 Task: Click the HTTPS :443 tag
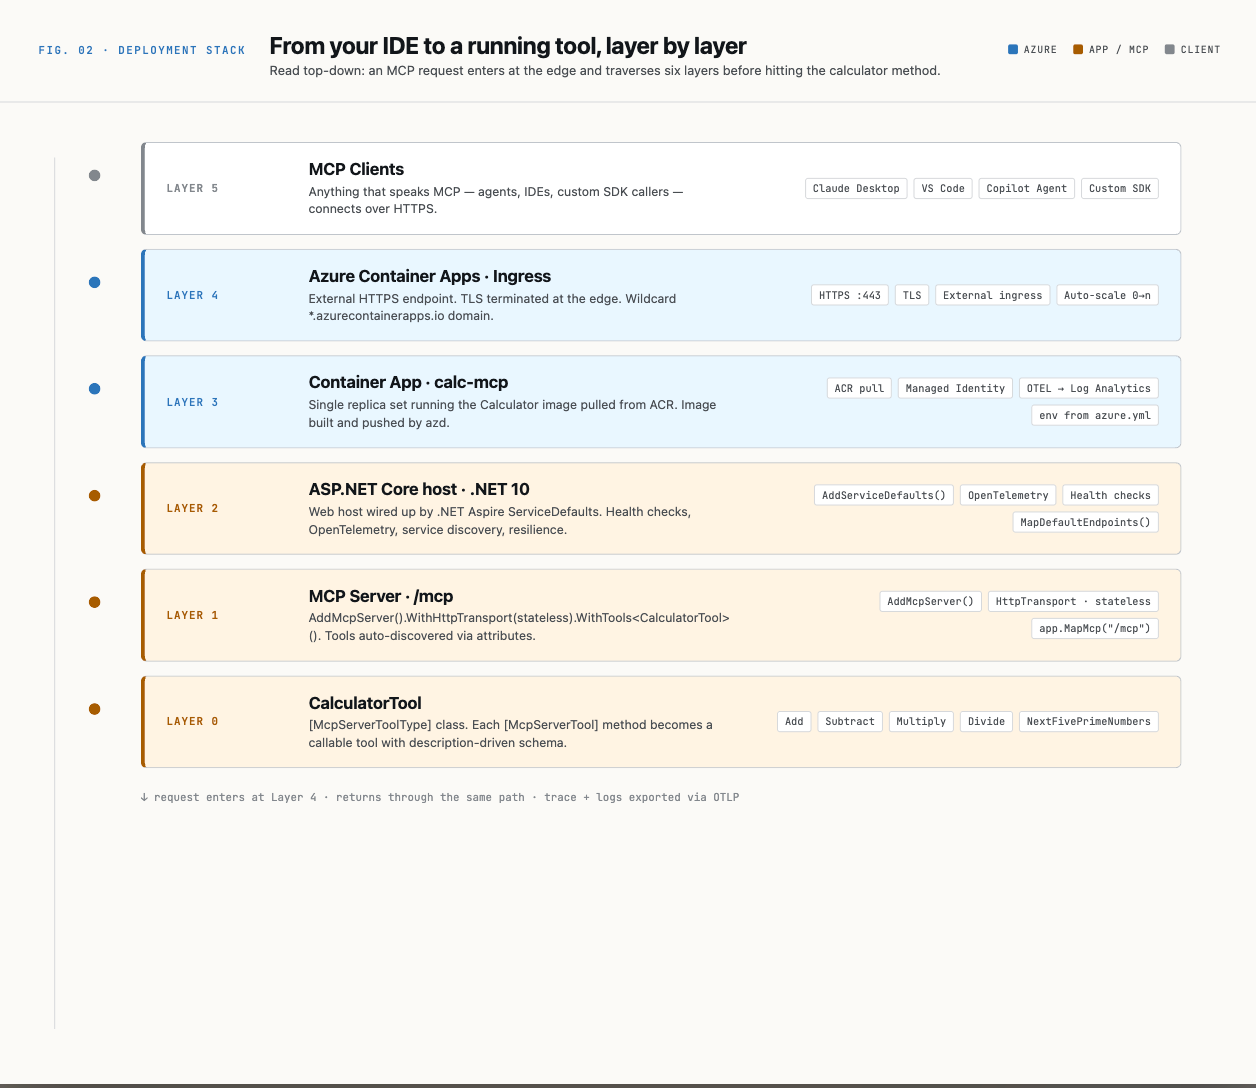point(850,295)
